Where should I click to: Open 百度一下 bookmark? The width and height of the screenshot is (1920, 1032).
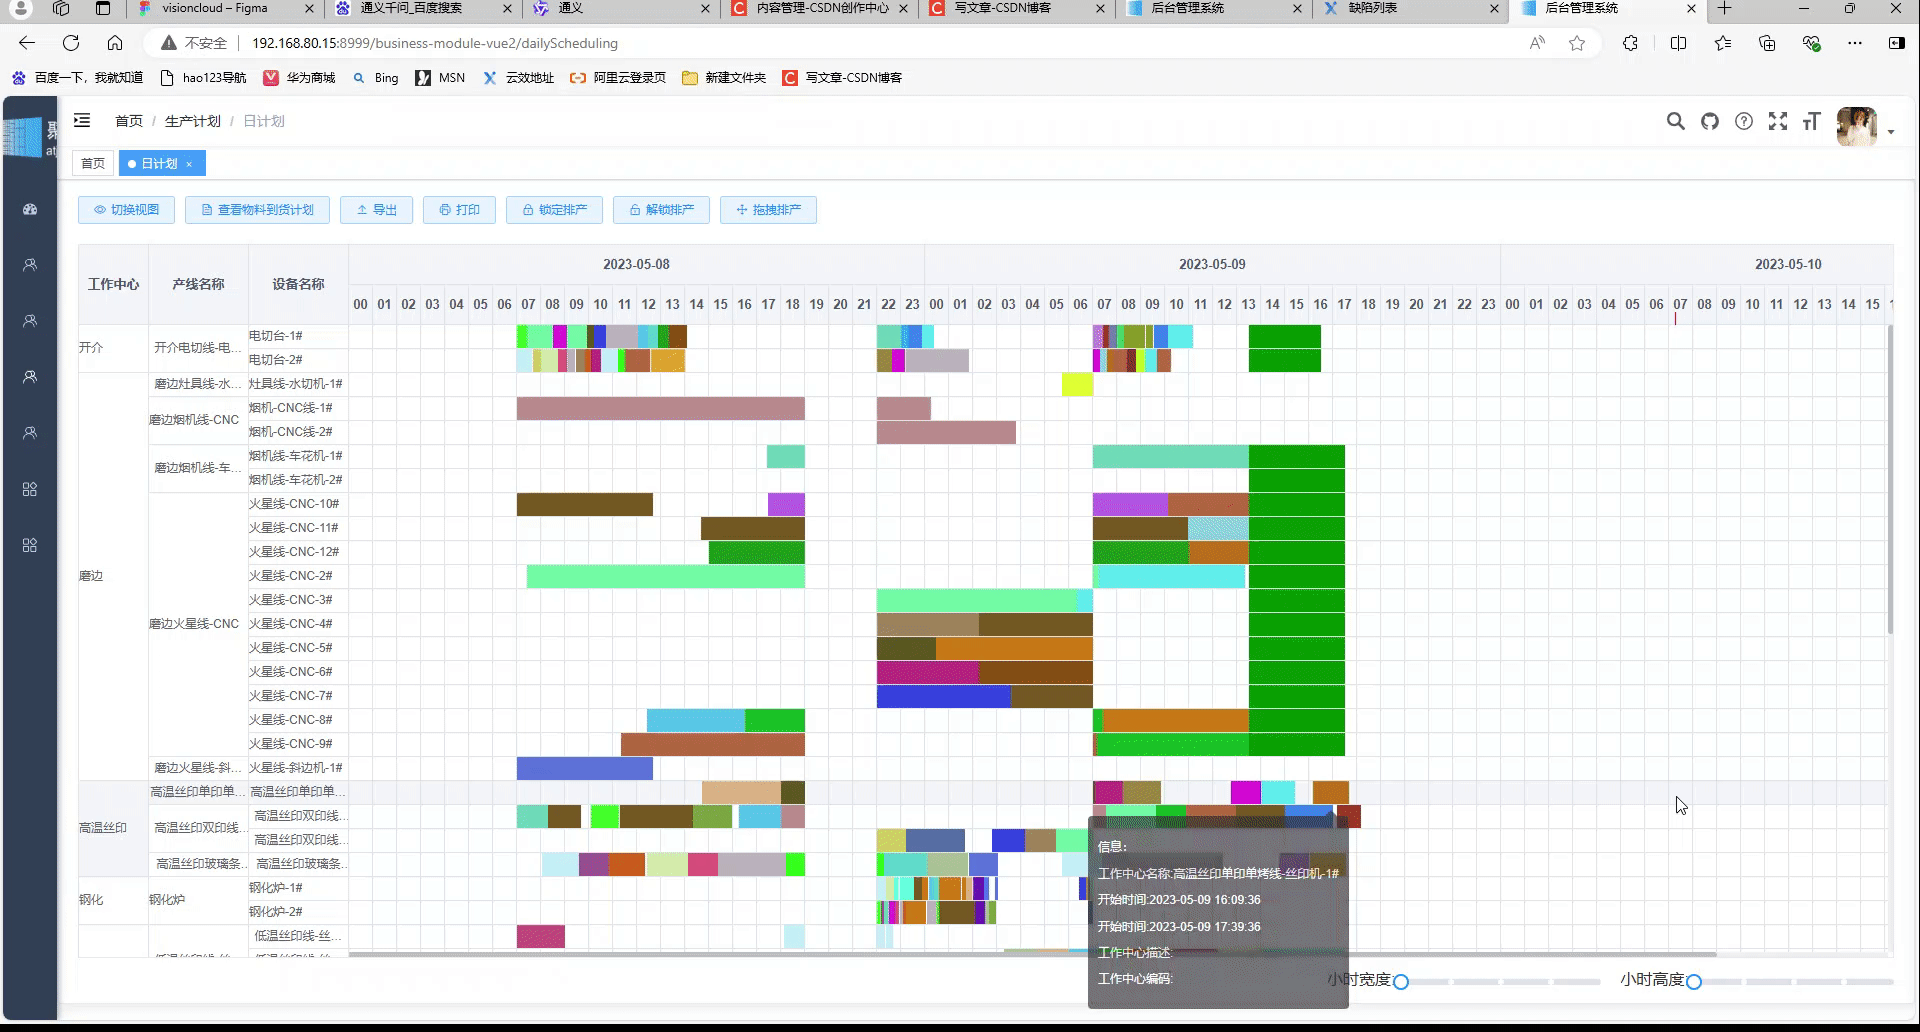[x=78, y=77]
